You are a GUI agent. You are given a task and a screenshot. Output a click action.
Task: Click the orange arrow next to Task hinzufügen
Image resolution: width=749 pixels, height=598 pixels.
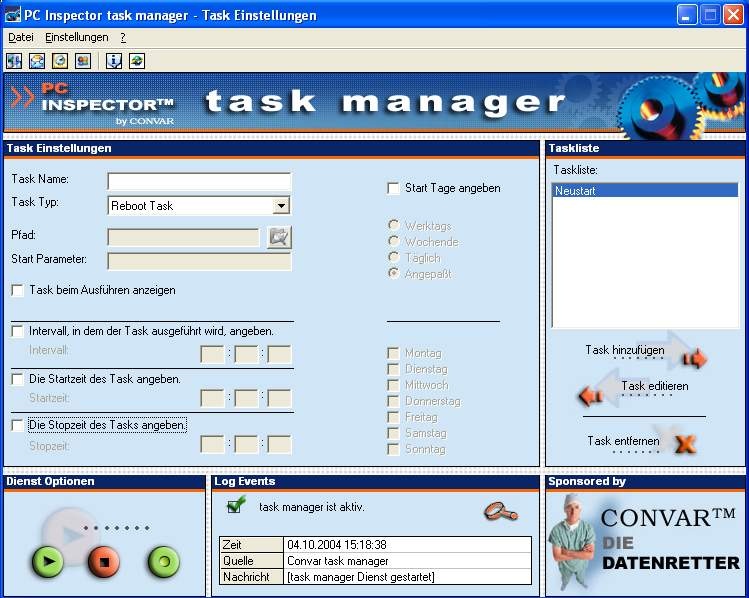pyautogui.click(x=696, y=358)
